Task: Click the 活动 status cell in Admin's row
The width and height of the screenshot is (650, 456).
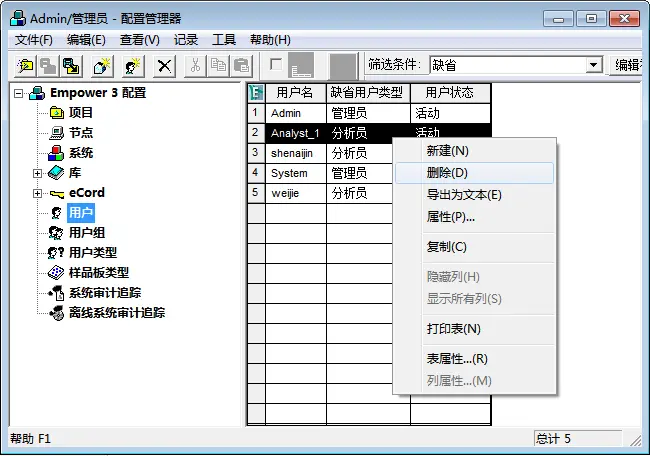Action: 451,113
